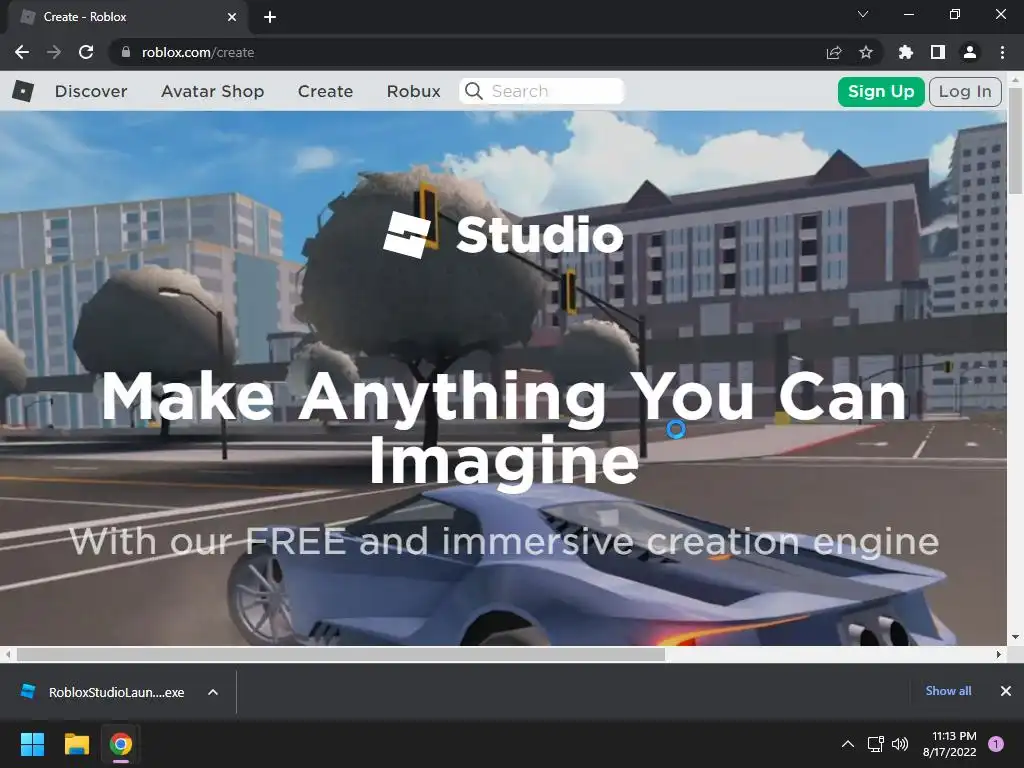The height and width of the screenshot is (768, 1024).
Task: Open a new browser tab
Action: click(270, 17)
